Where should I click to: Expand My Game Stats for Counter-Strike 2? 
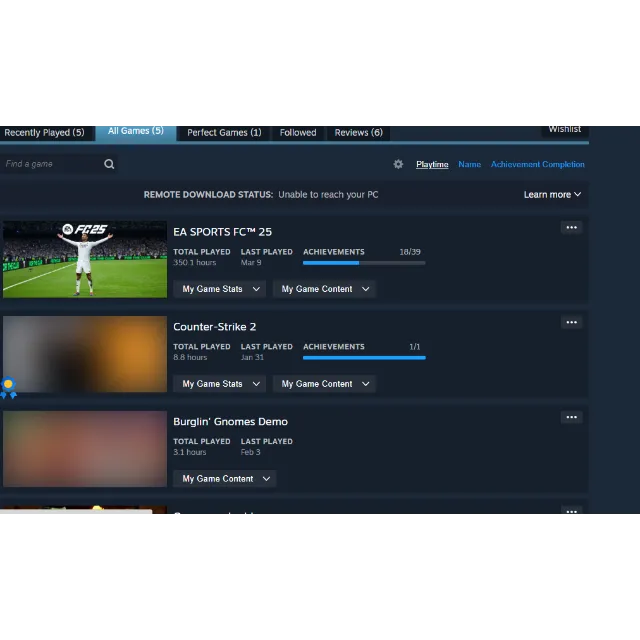[220, 384]
